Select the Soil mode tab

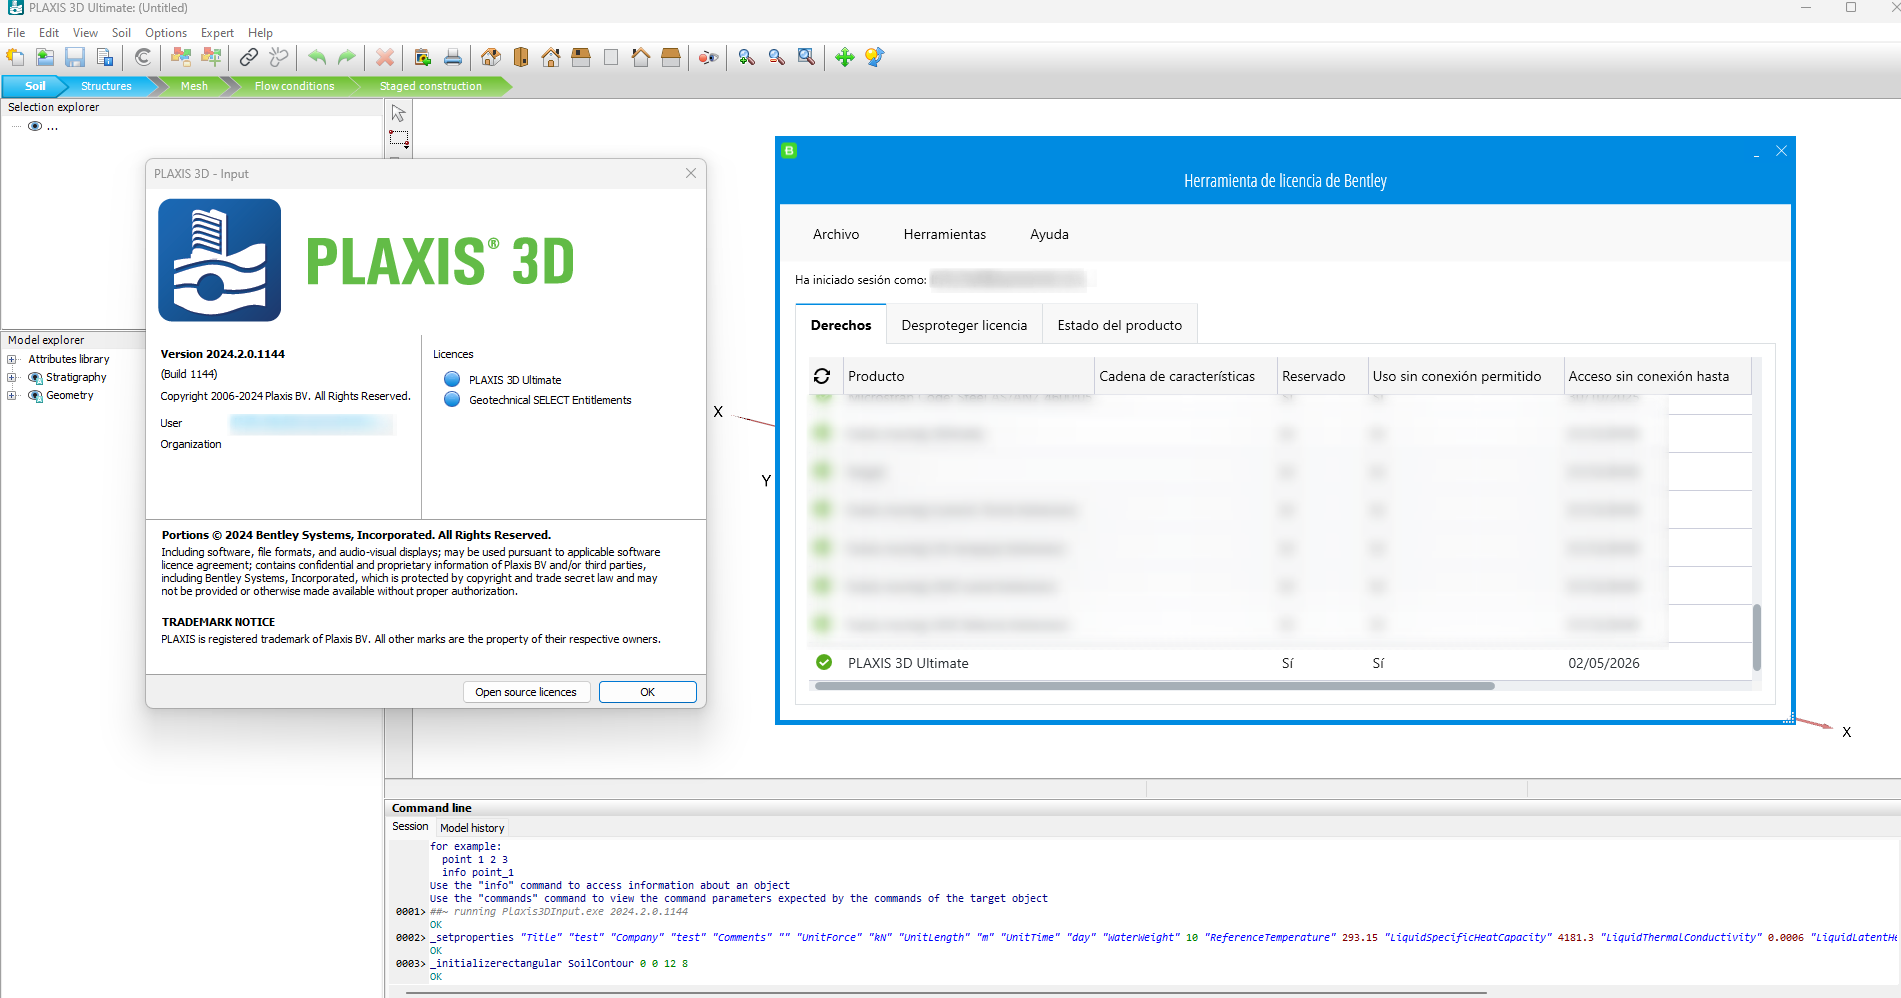coord(35,86)
